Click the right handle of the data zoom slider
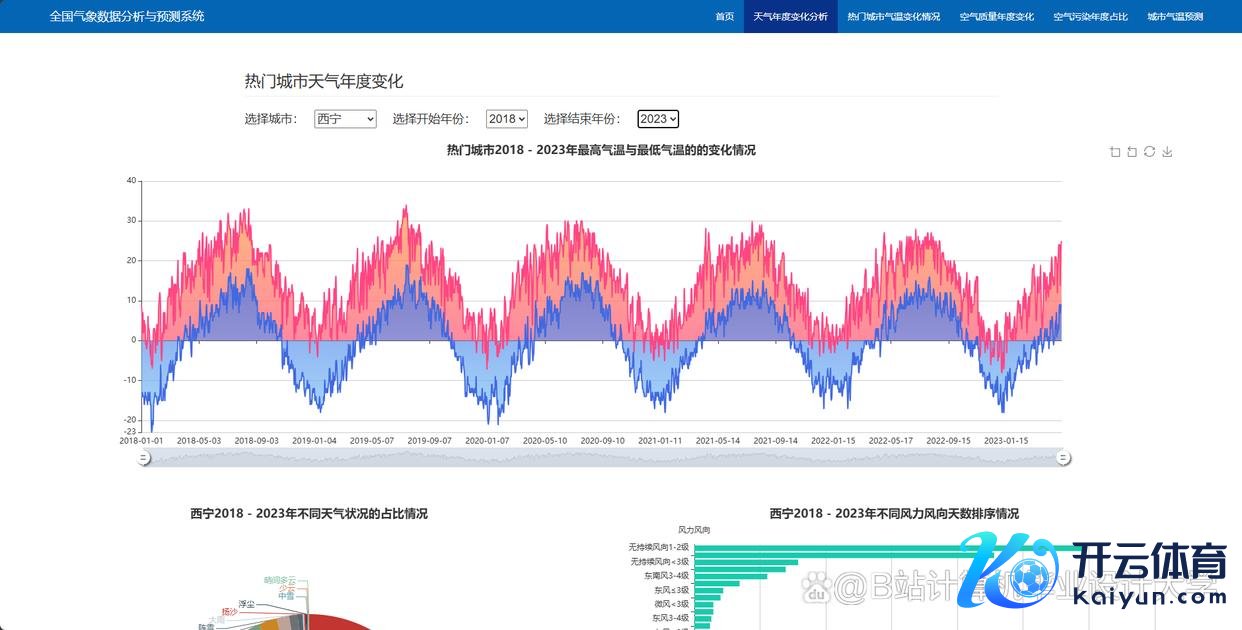1242x630 pixels. [1064, 458]
